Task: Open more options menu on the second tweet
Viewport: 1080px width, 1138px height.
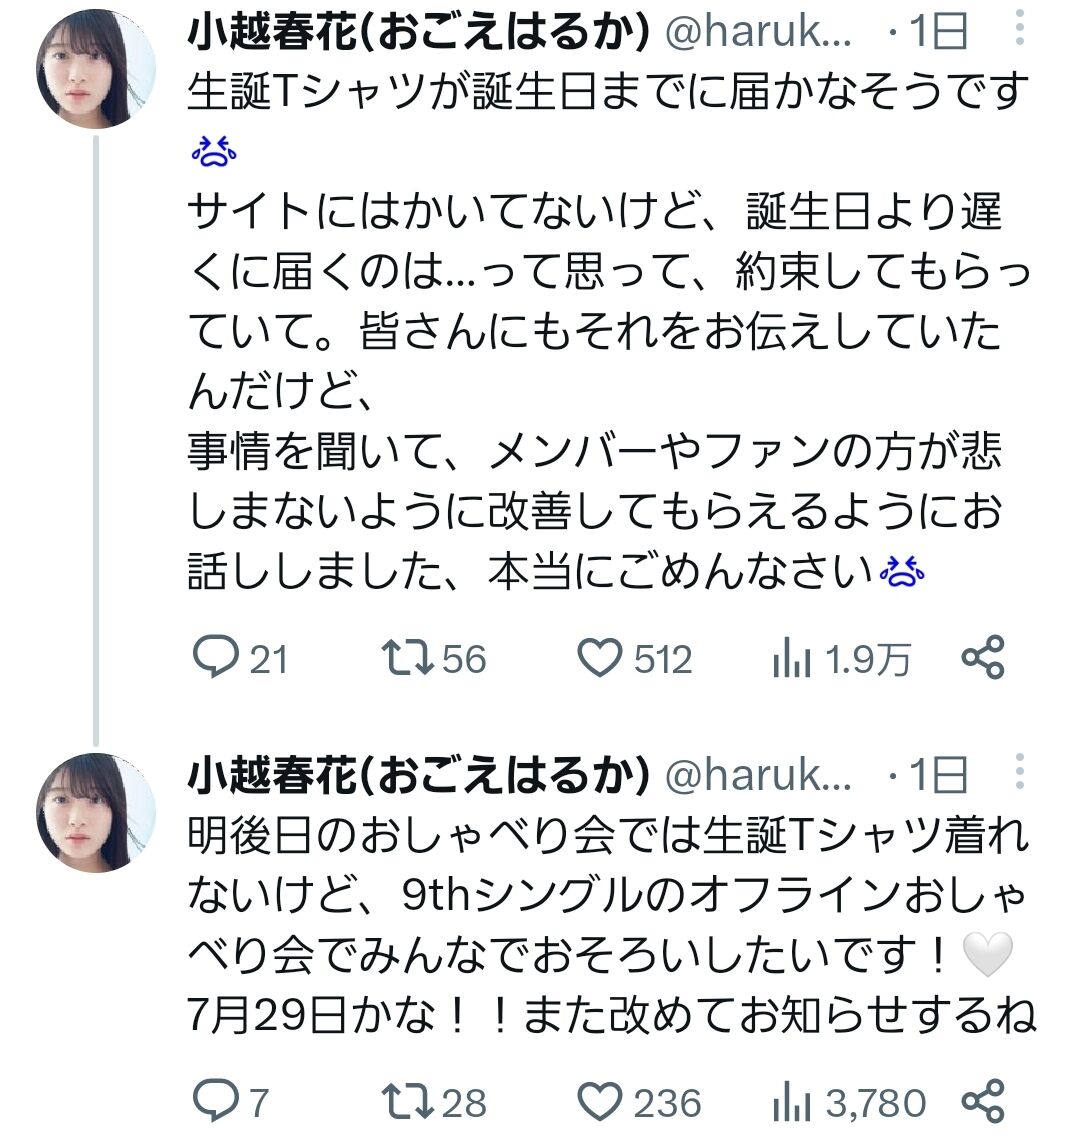Action: (x=1020, y=773)
